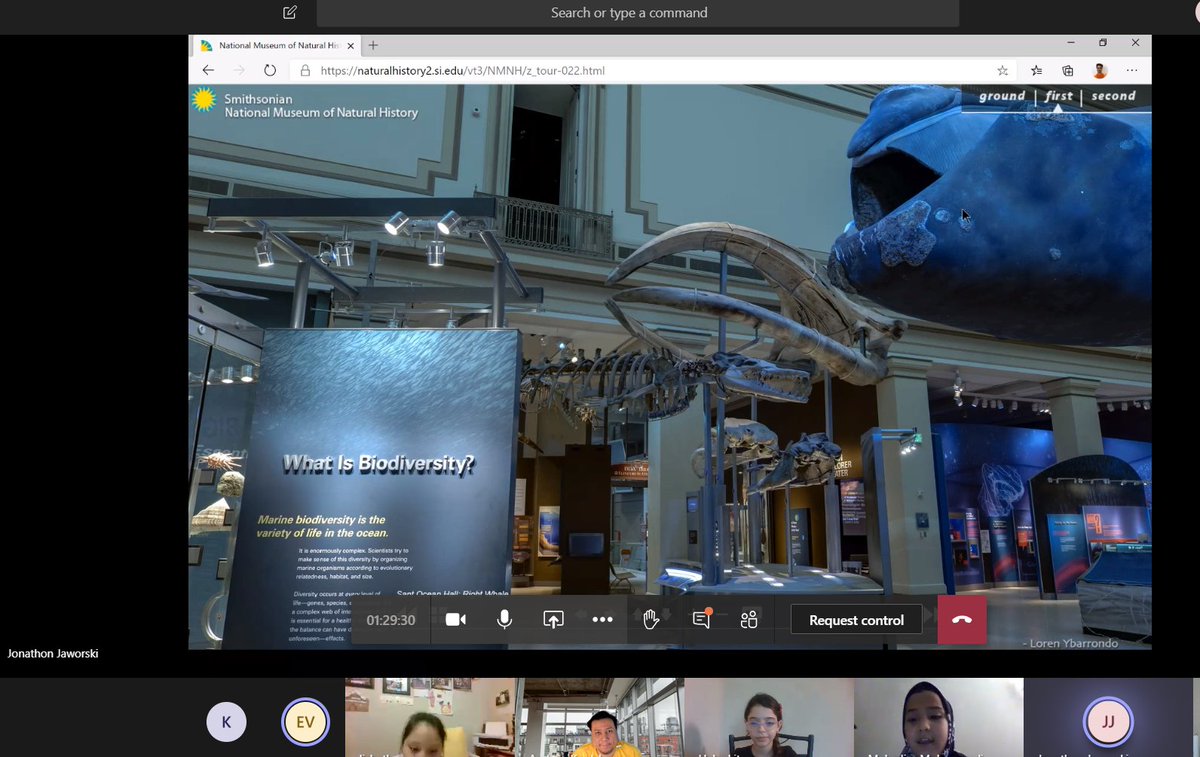This screenshot has width=1200, height=757.
Task: Switch the tour to the second floor
Action: [1113, 96]
